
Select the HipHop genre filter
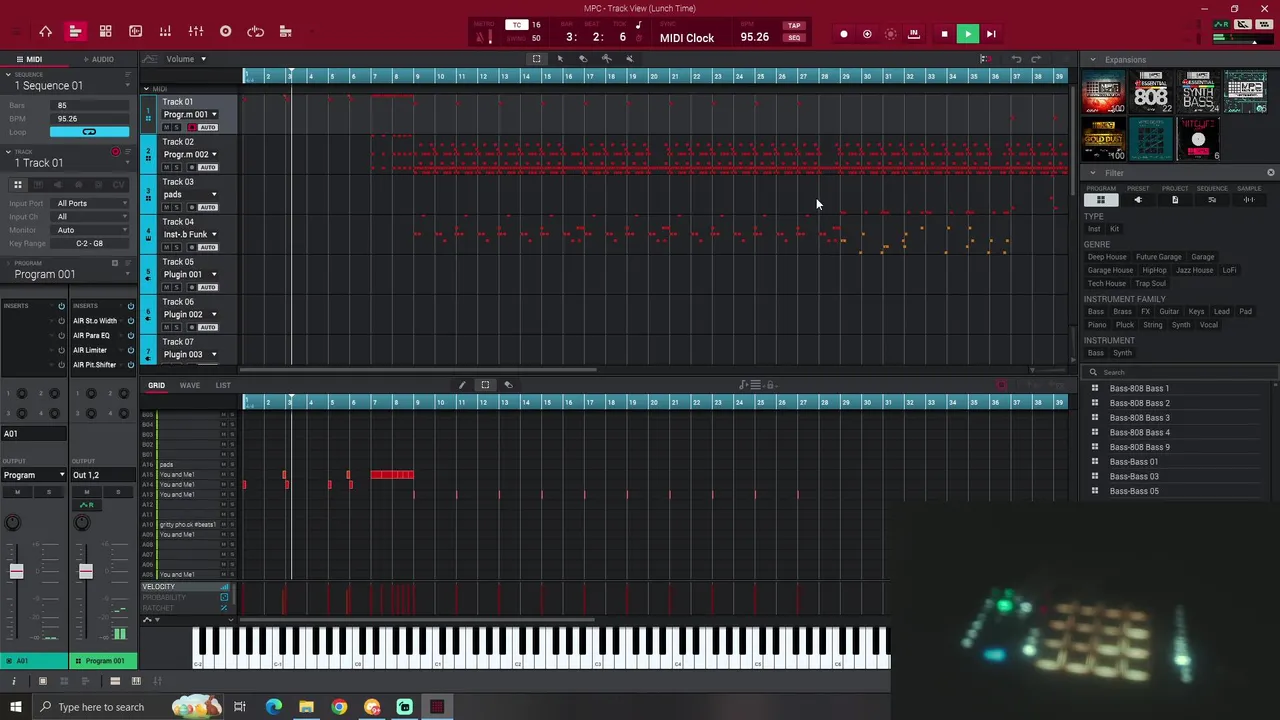click(1154, 270)
